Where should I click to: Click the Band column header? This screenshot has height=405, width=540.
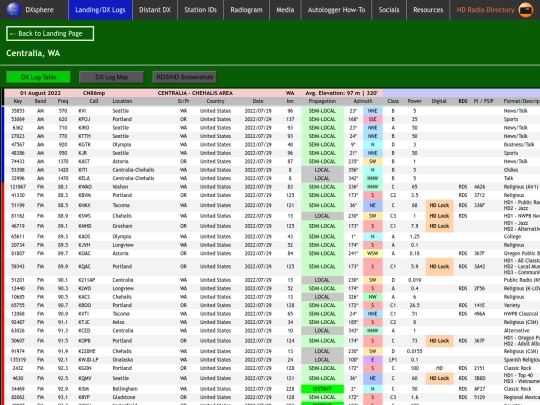40,101
